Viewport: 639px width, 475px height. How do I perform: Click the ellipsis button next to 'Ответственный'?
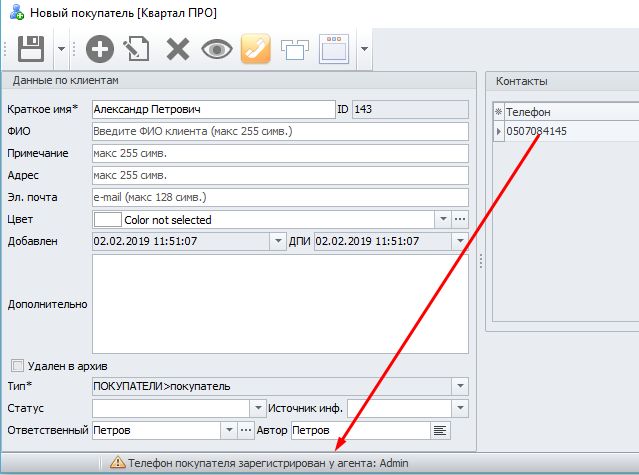point(246,430)
